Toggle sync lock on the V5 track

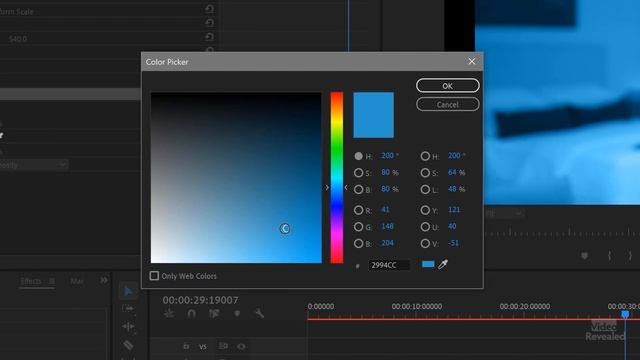[x=223, y=346]
